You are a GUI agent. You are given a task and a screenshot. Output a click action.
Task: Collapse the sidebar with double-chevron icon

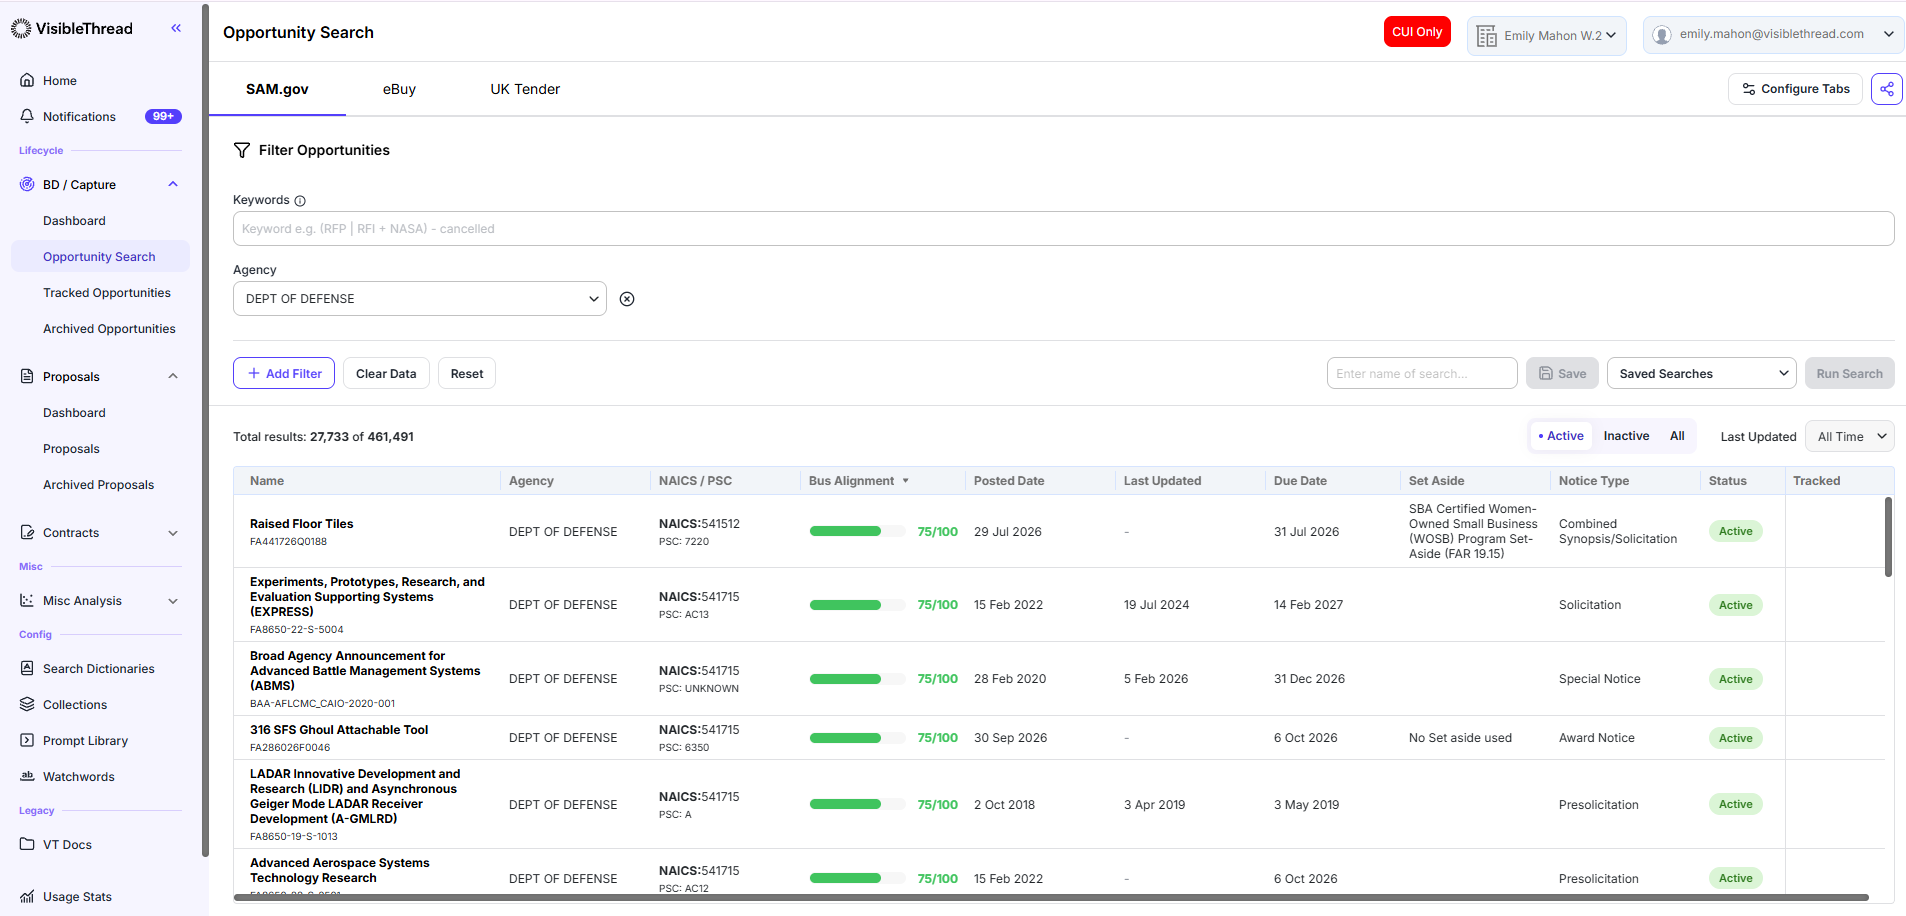click(176, 28)
